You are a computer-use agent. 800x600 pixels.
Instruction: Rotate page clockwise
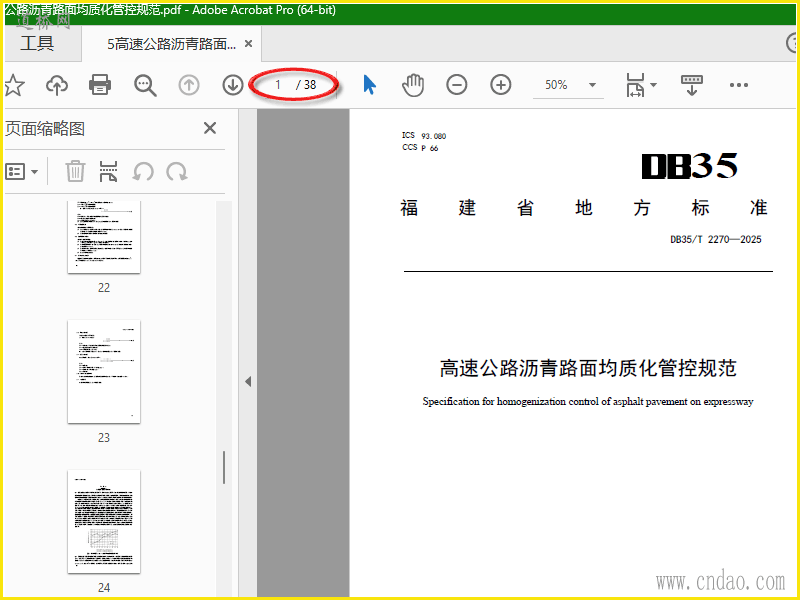(177, 171)
